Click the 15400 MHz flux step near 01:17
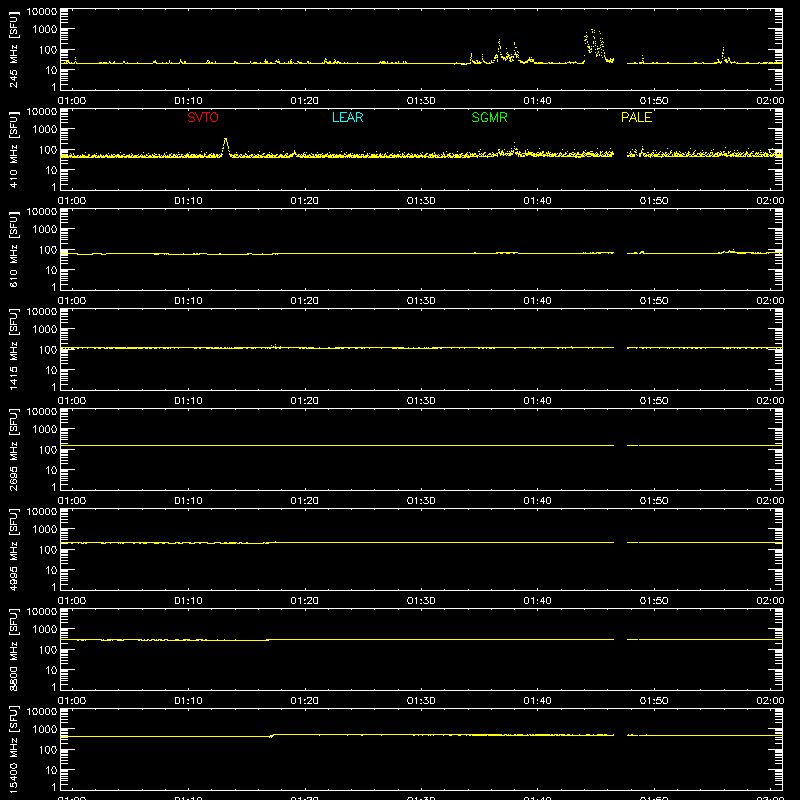This screenshot has height=800, width=800. coord(271,736)
